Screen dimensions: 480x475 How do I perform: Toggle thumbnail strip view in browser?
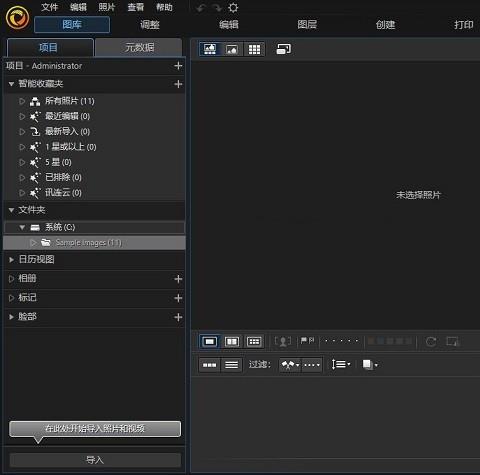pyautogui.click(x=210, y=365)
